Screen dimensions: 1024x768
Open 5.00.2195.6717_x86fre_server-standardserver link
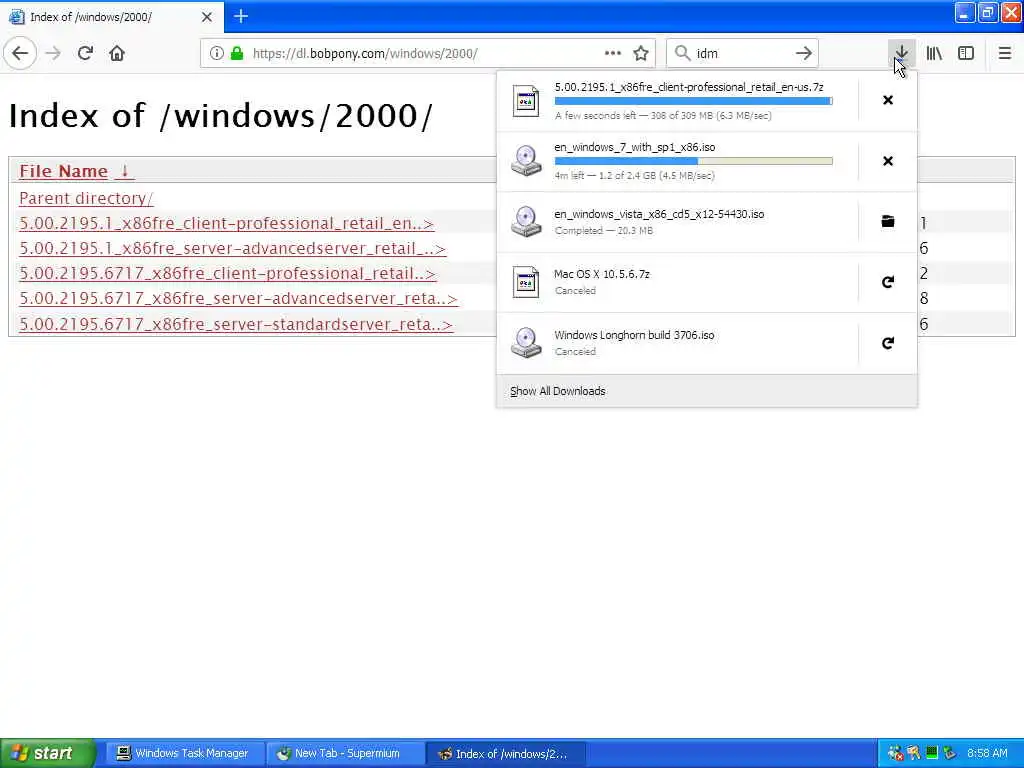(x=236, y=324)
